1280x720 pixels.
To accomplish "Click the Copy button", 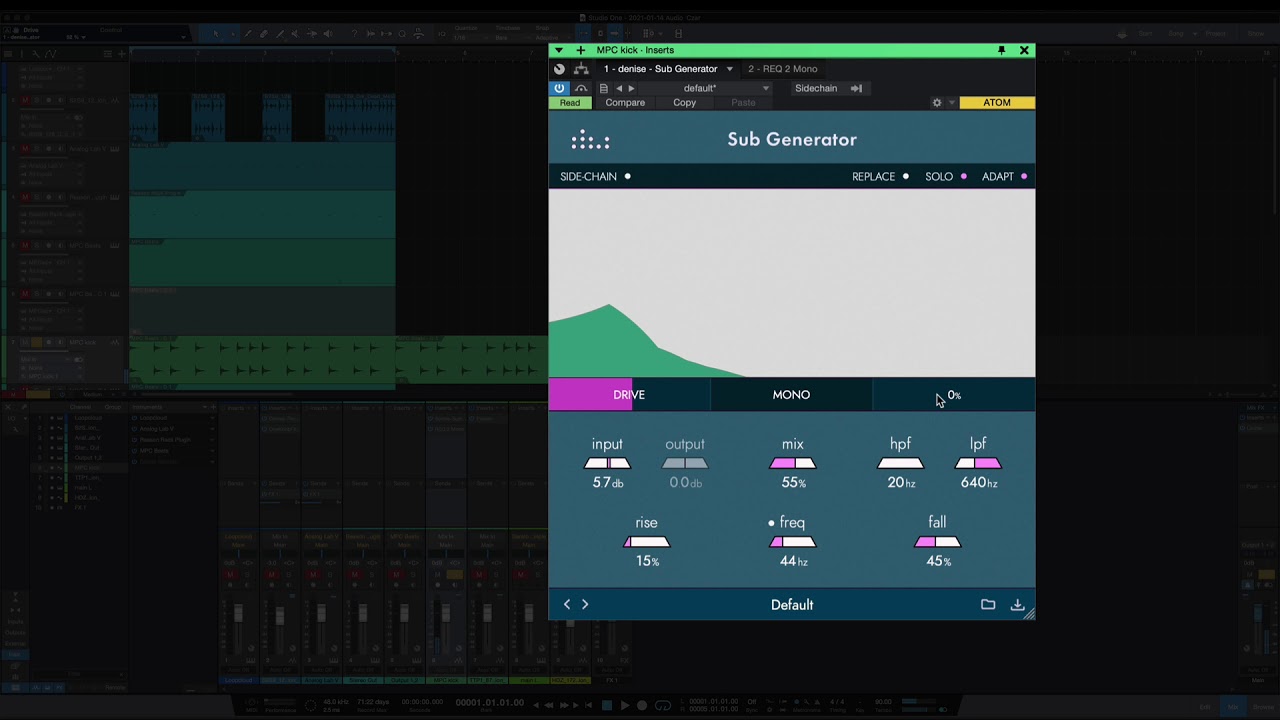I will tap(685, 103).
